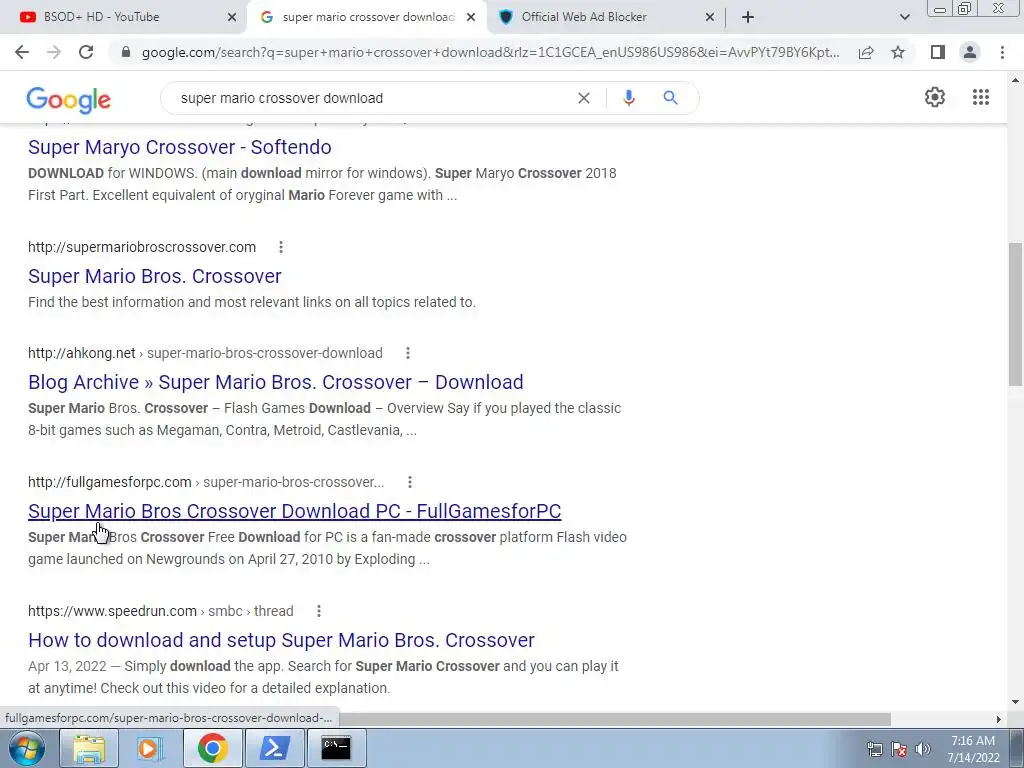Open Blog Archive Super Mario Bros. Crossover link
The height and width of the screenshot is (768, 1024).
276,382
